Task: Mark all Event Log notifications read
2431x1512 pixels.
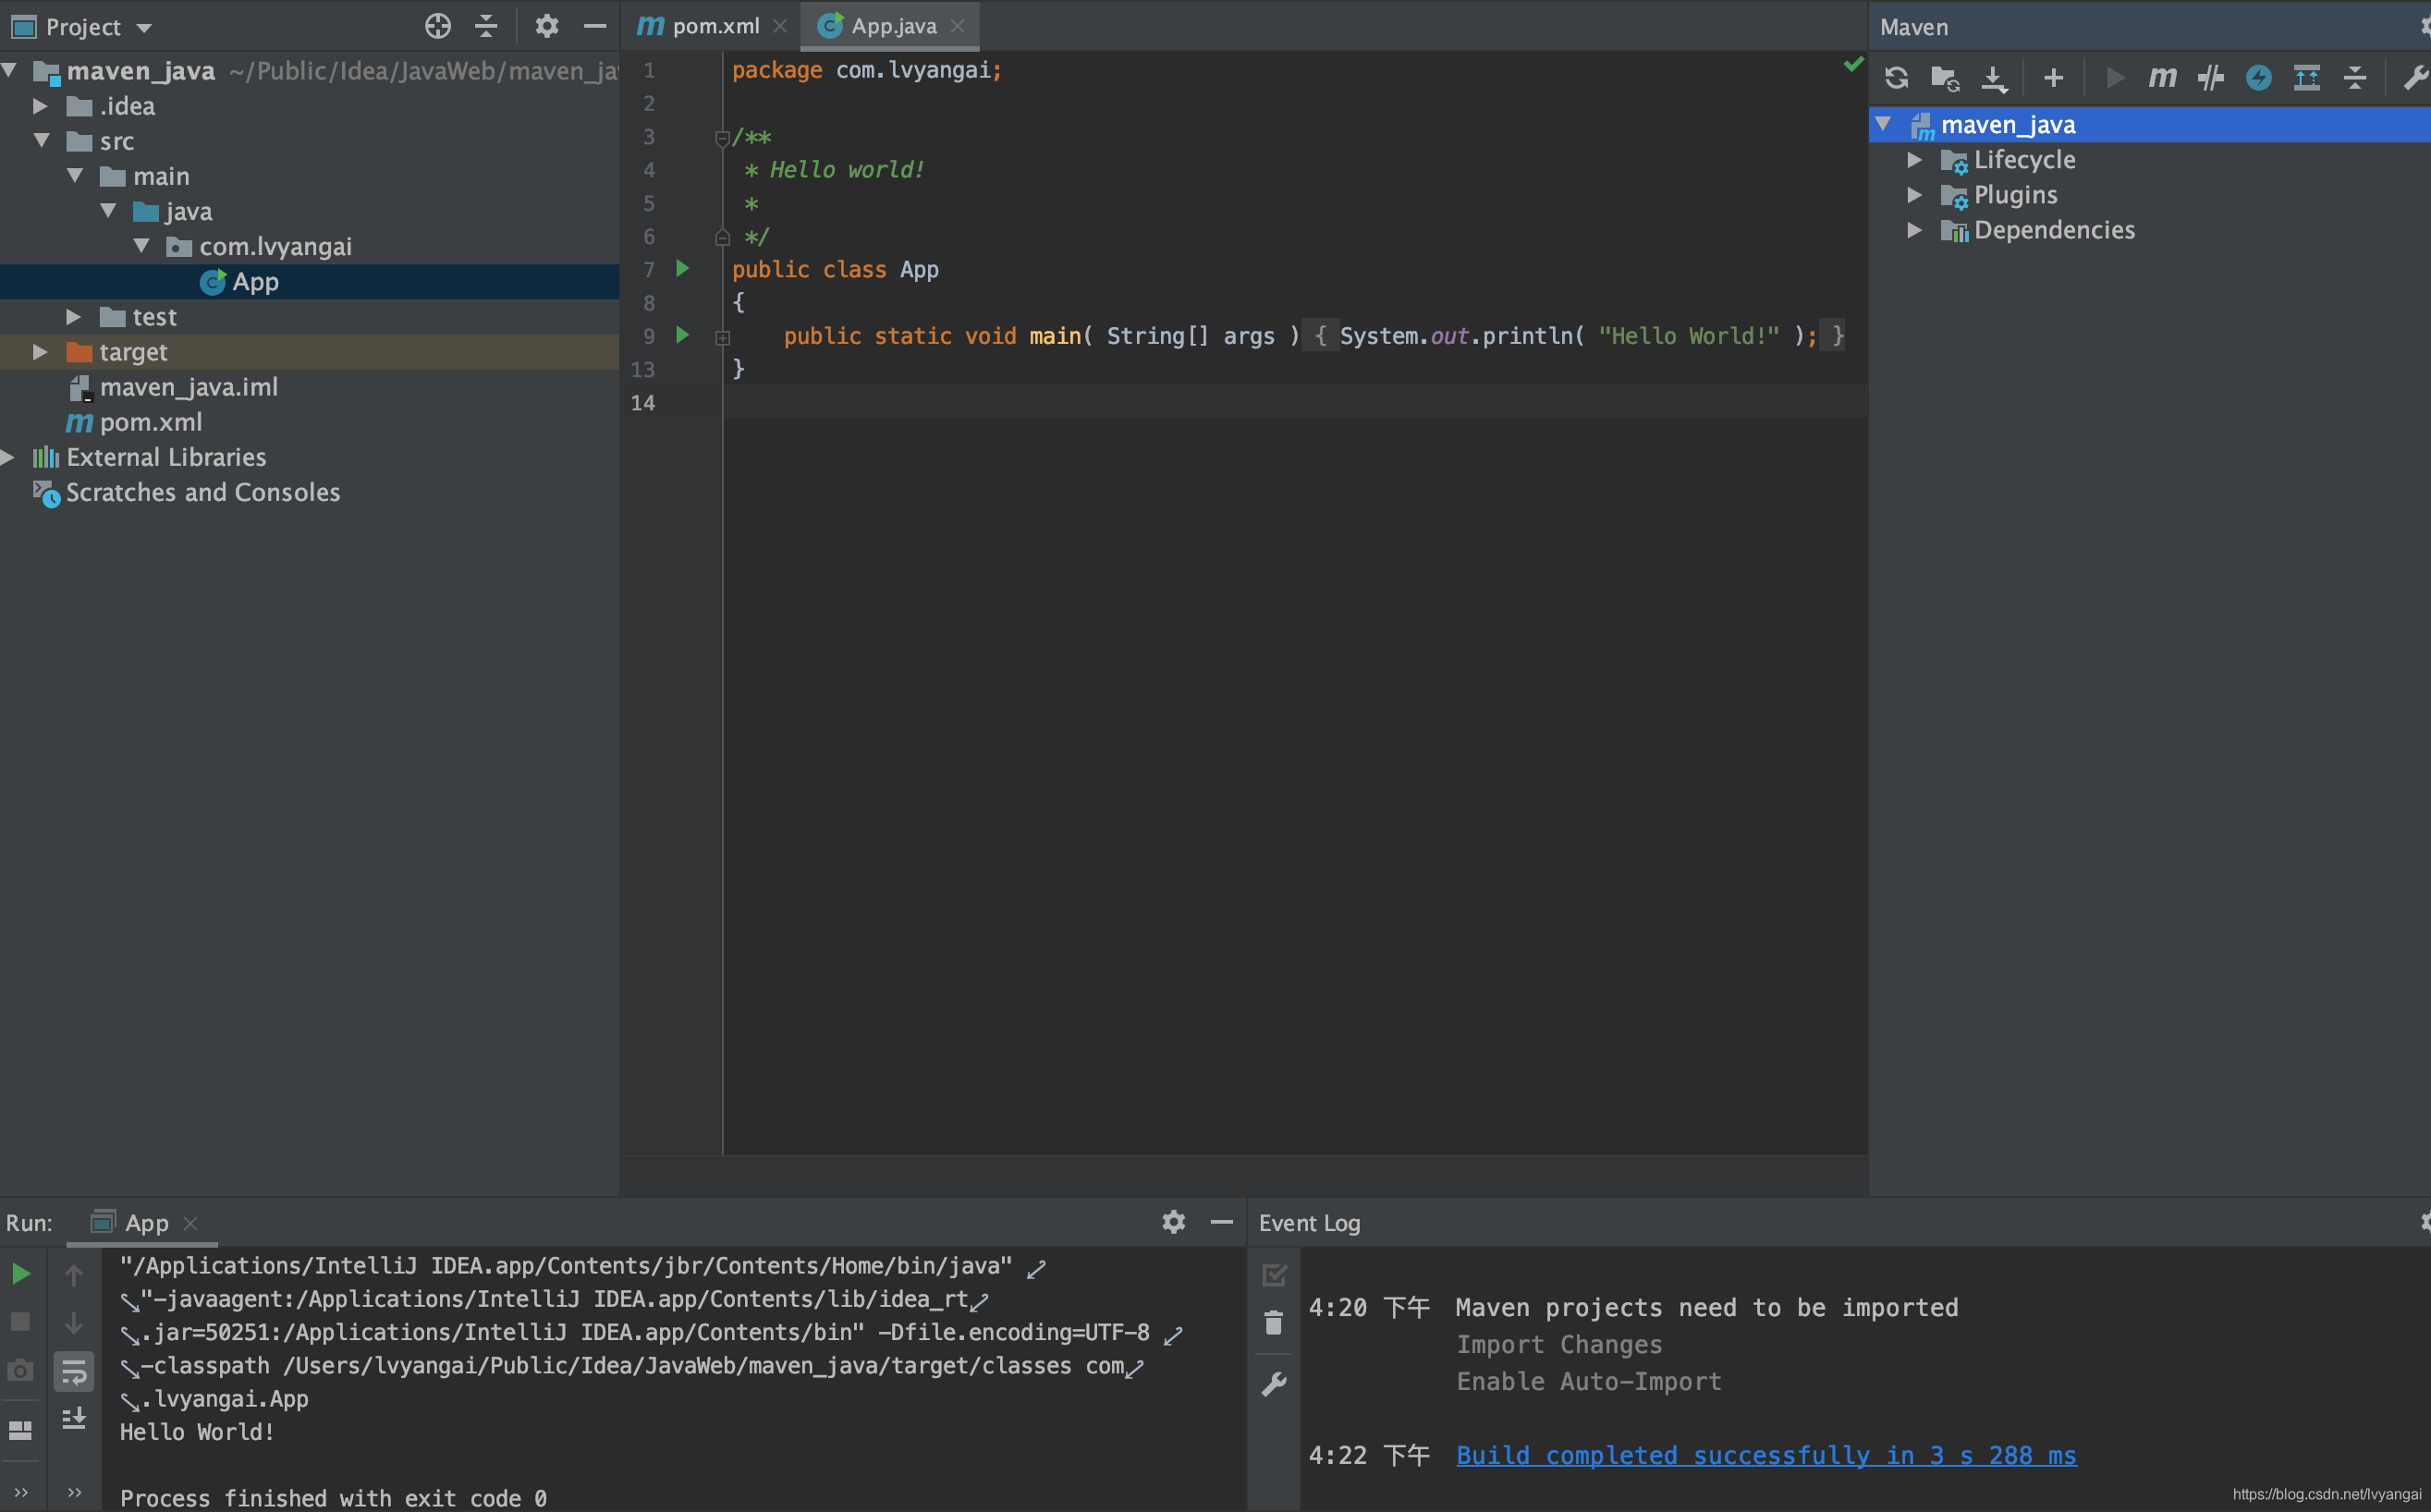Action: click(x=1274, y=1275)
